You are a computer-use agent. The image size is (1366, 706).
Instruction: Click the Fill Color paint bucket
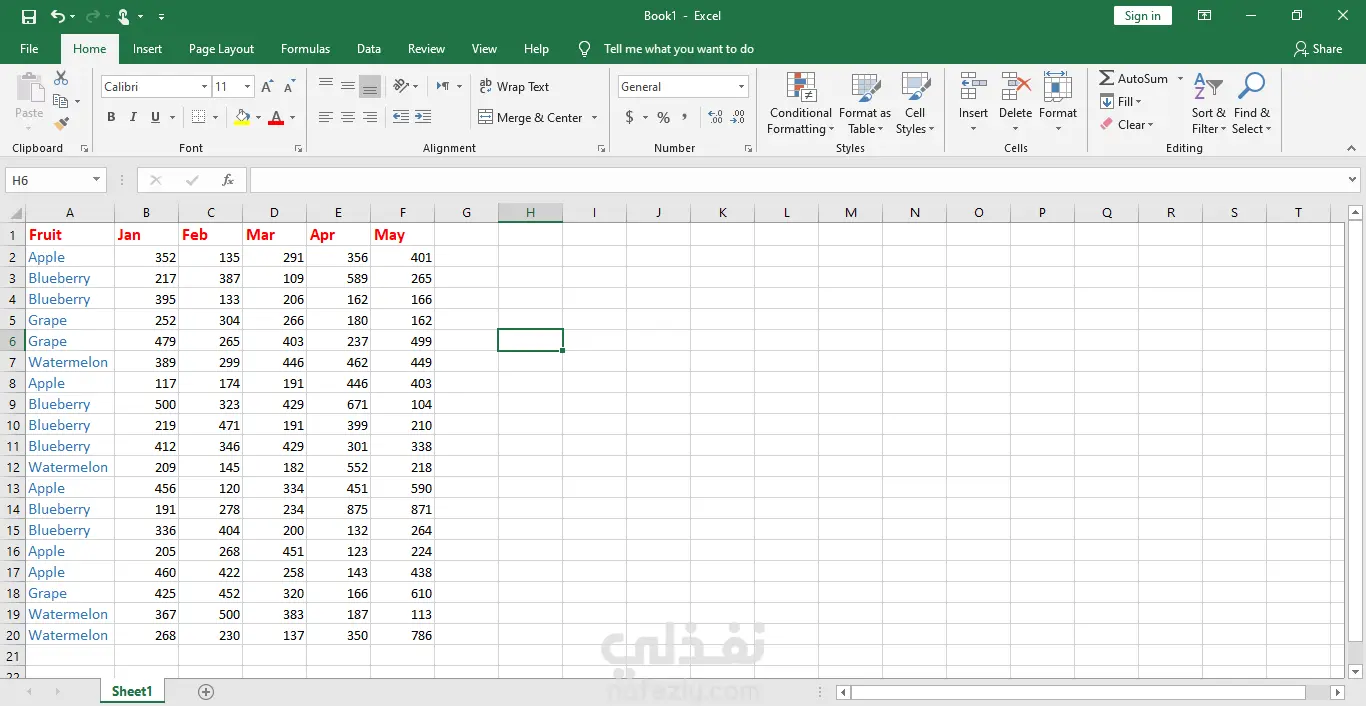pos(242,117)
